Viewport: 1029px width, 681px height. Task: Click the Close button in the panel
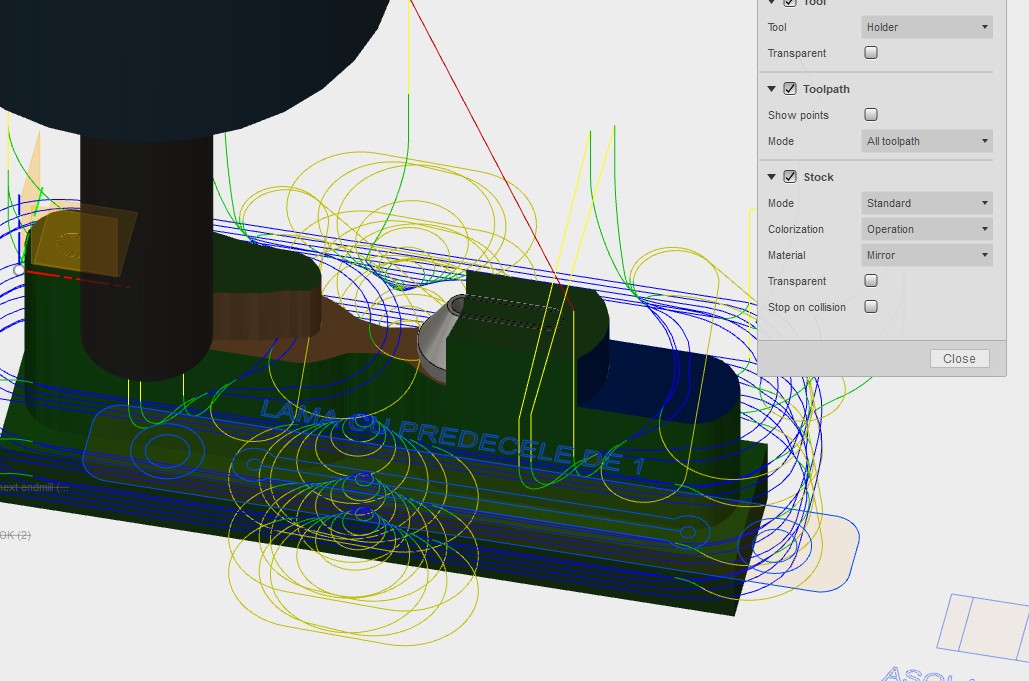959,359
